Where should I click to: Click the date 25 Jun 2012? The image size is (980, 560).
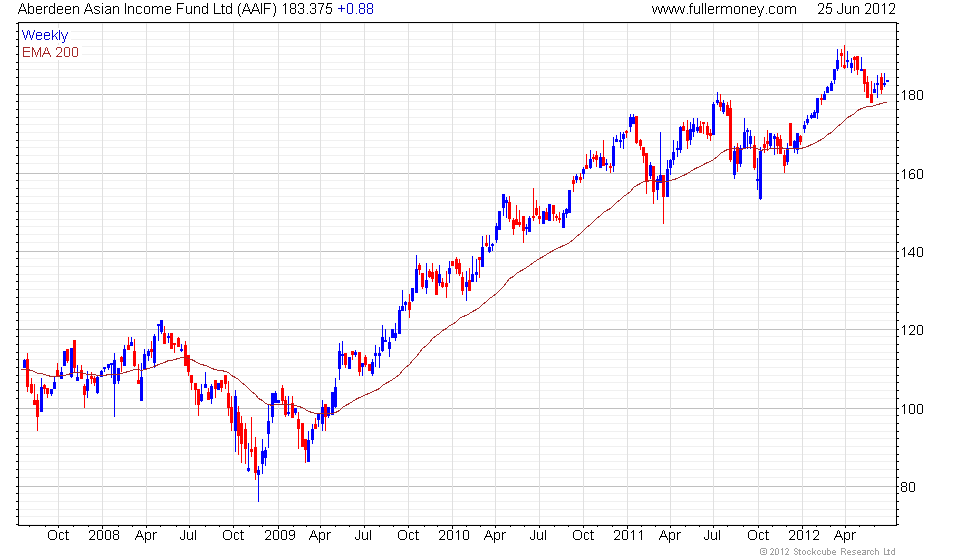[x=856, y=9]
